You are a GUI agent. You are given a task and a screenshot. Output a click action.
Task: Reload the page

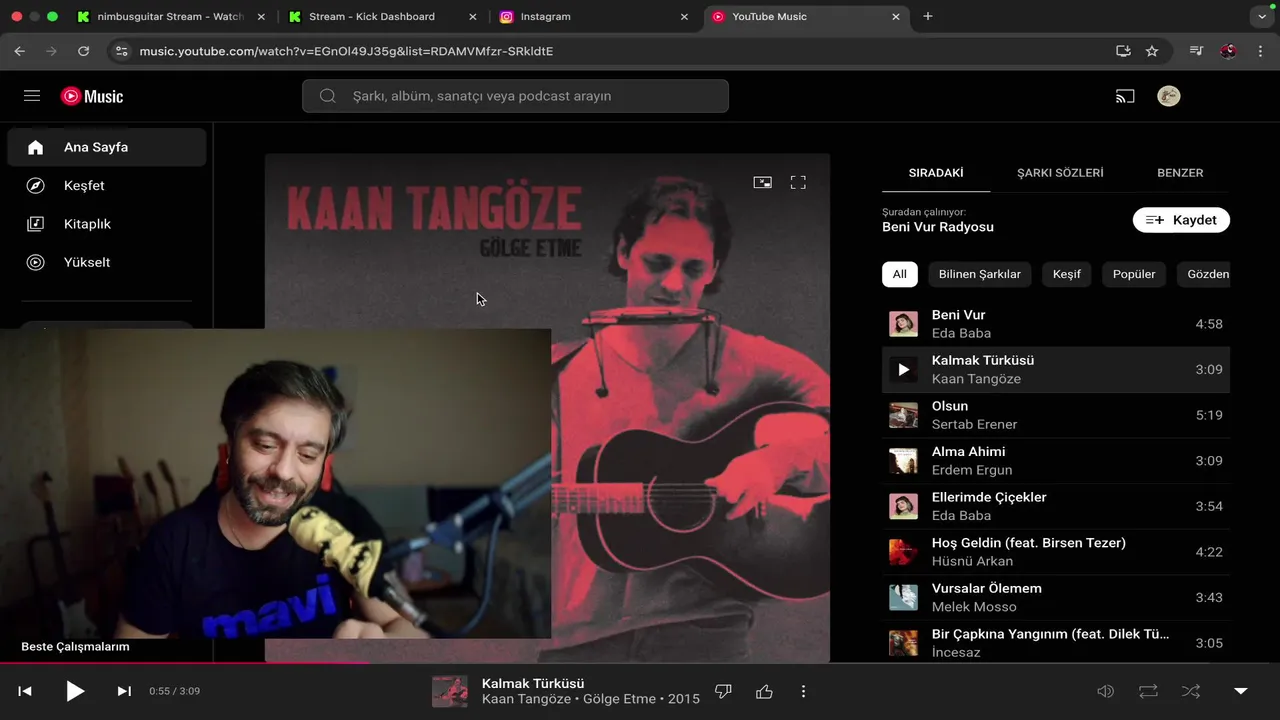tap(84, 51)
